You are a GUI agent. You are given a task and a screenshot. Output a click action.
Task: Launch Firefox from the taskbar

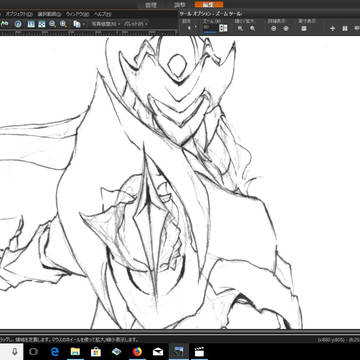click(x=137, y=352)
